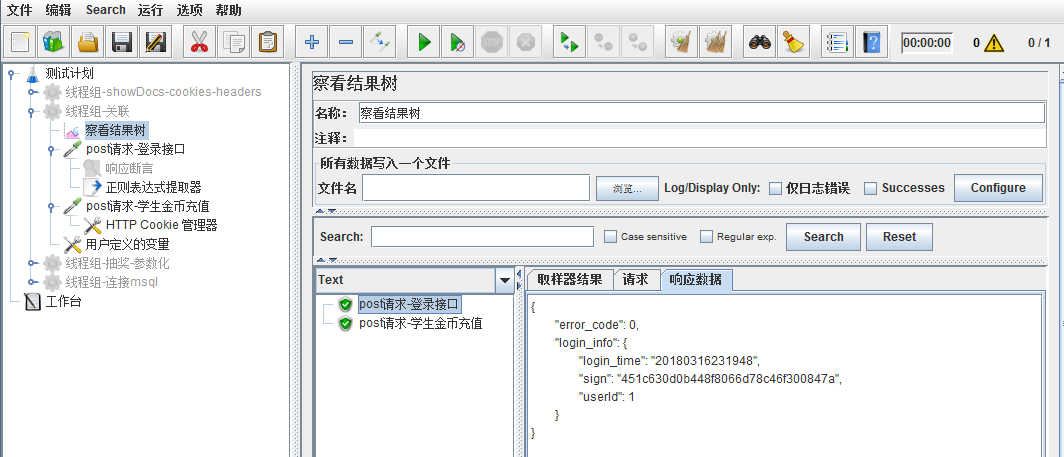Click the Search text input field
The image size is (1064, 457).
pyautogui.click(x=482, y=236)
